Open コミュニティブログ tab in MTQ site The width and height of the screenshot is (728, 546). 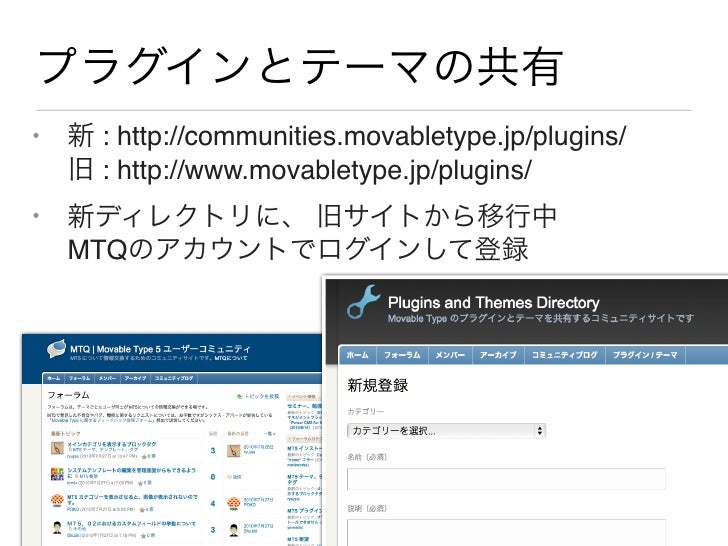point(174,378)
